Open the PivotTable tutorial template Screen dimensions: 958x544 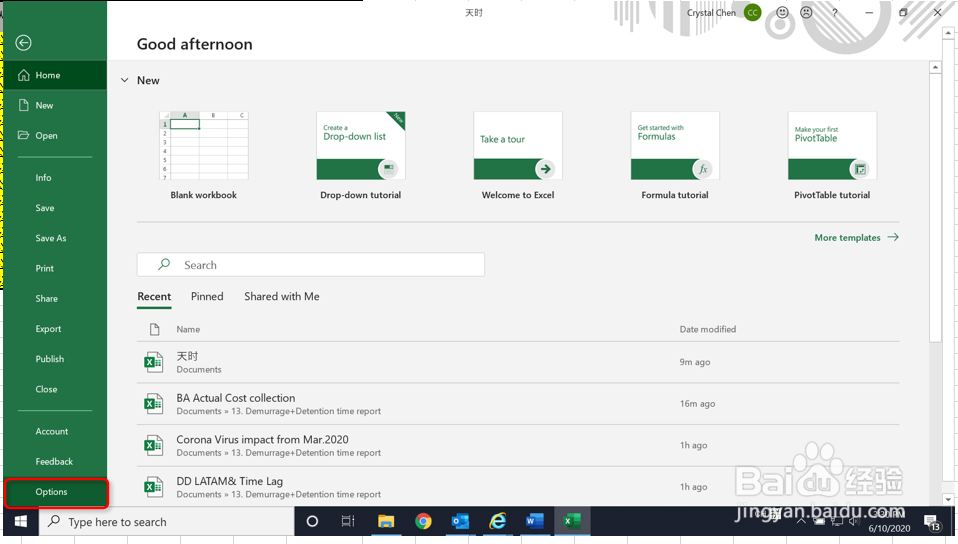coord(832,155)
